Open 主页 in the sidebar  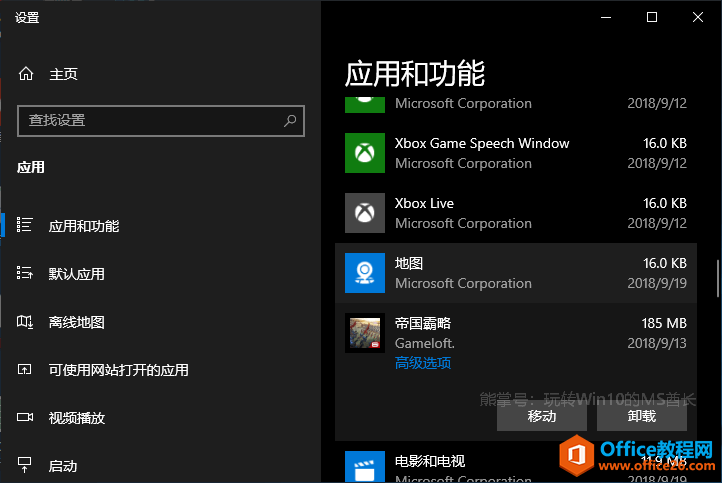pos(64,74)
